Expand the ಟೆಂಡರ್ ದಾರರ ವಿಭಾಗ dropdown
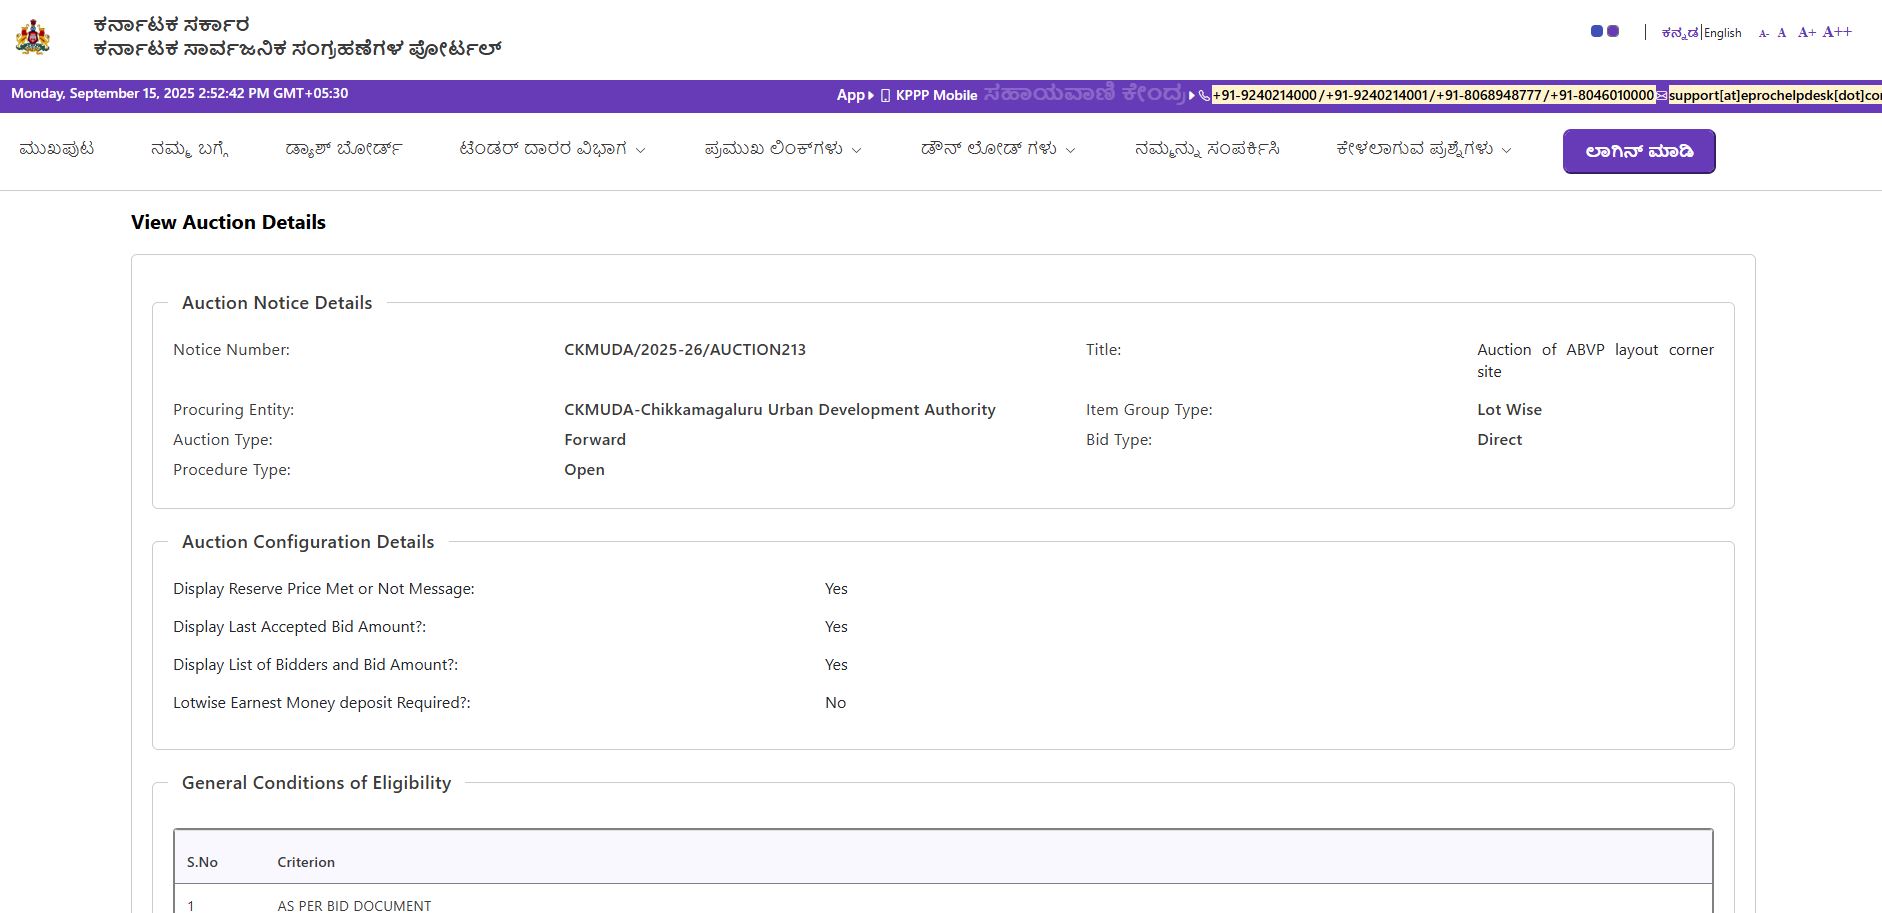Image resolution: width=1882 pixels, height=913 pixels. [x=552, y=149]
